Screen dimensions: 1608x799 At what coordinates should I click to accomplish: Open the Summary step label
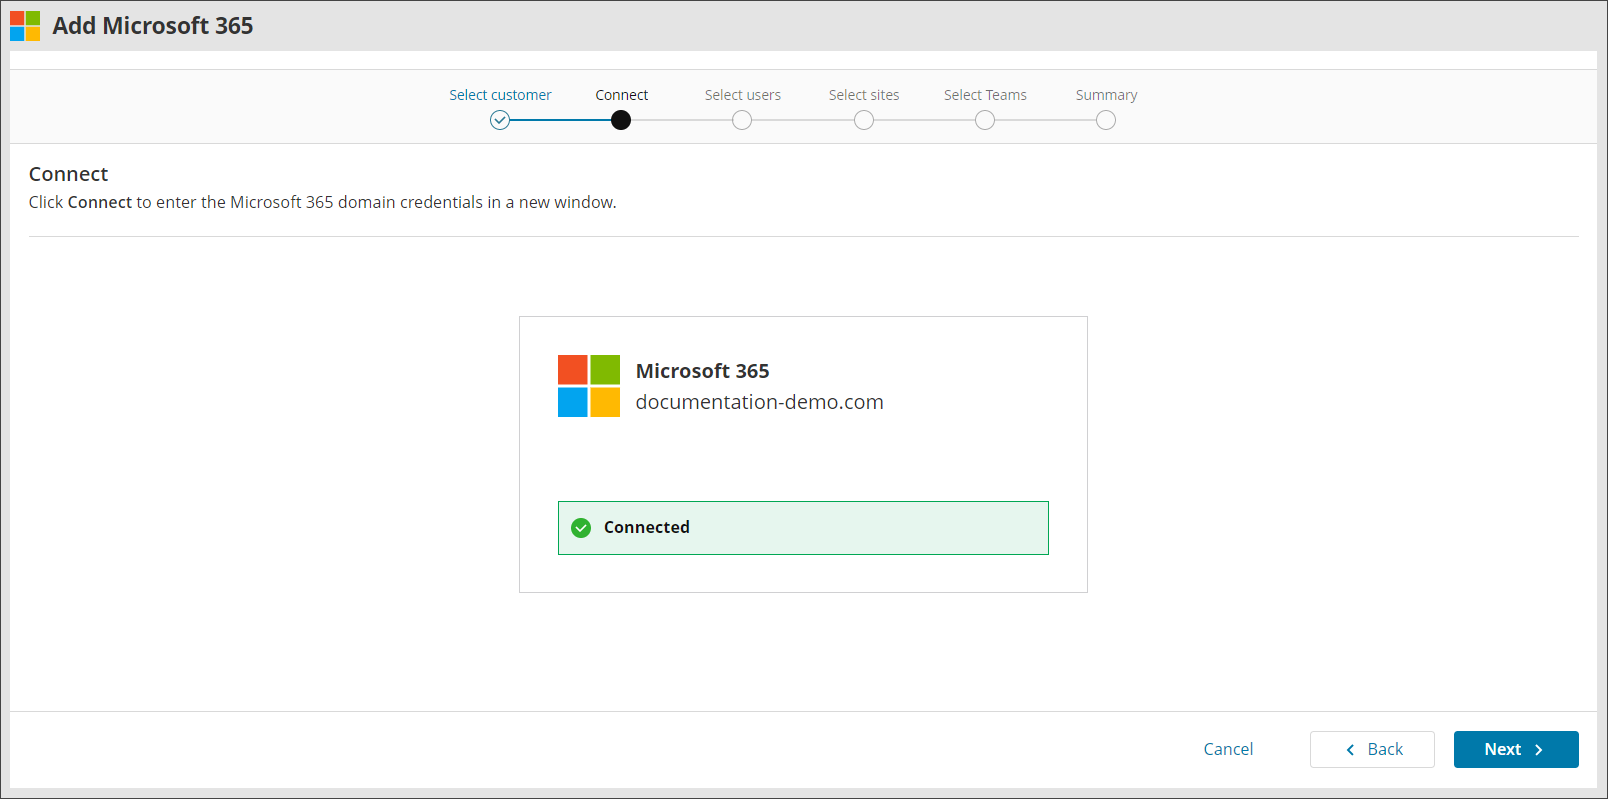1106,95
